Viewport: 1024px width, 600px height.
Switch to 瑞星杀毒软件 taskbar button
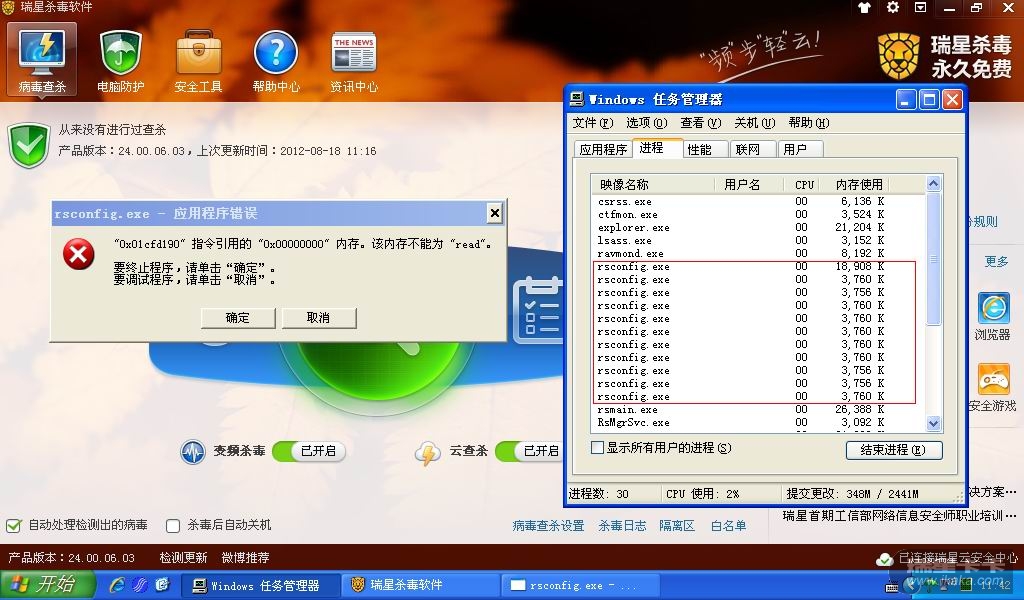tap(420, 586)
